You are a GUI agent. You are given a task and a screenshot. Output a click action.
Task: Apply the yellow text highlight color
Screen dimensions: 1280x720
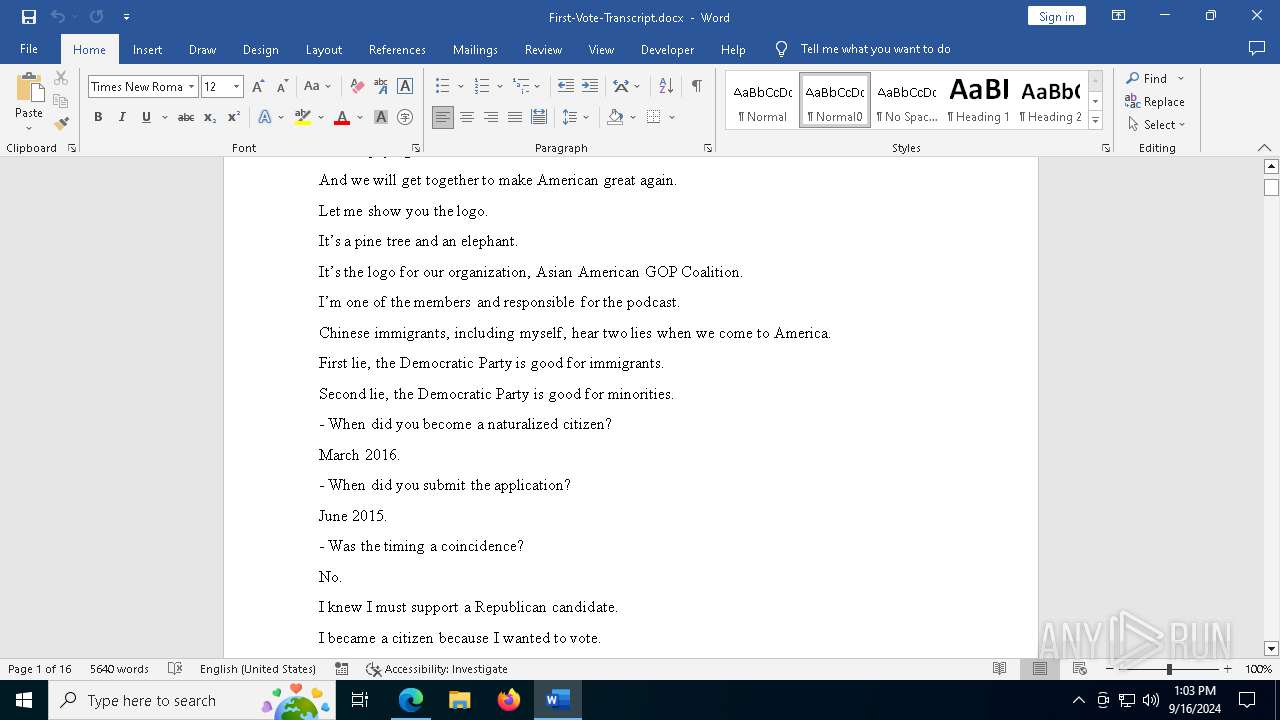click(303, 117)
